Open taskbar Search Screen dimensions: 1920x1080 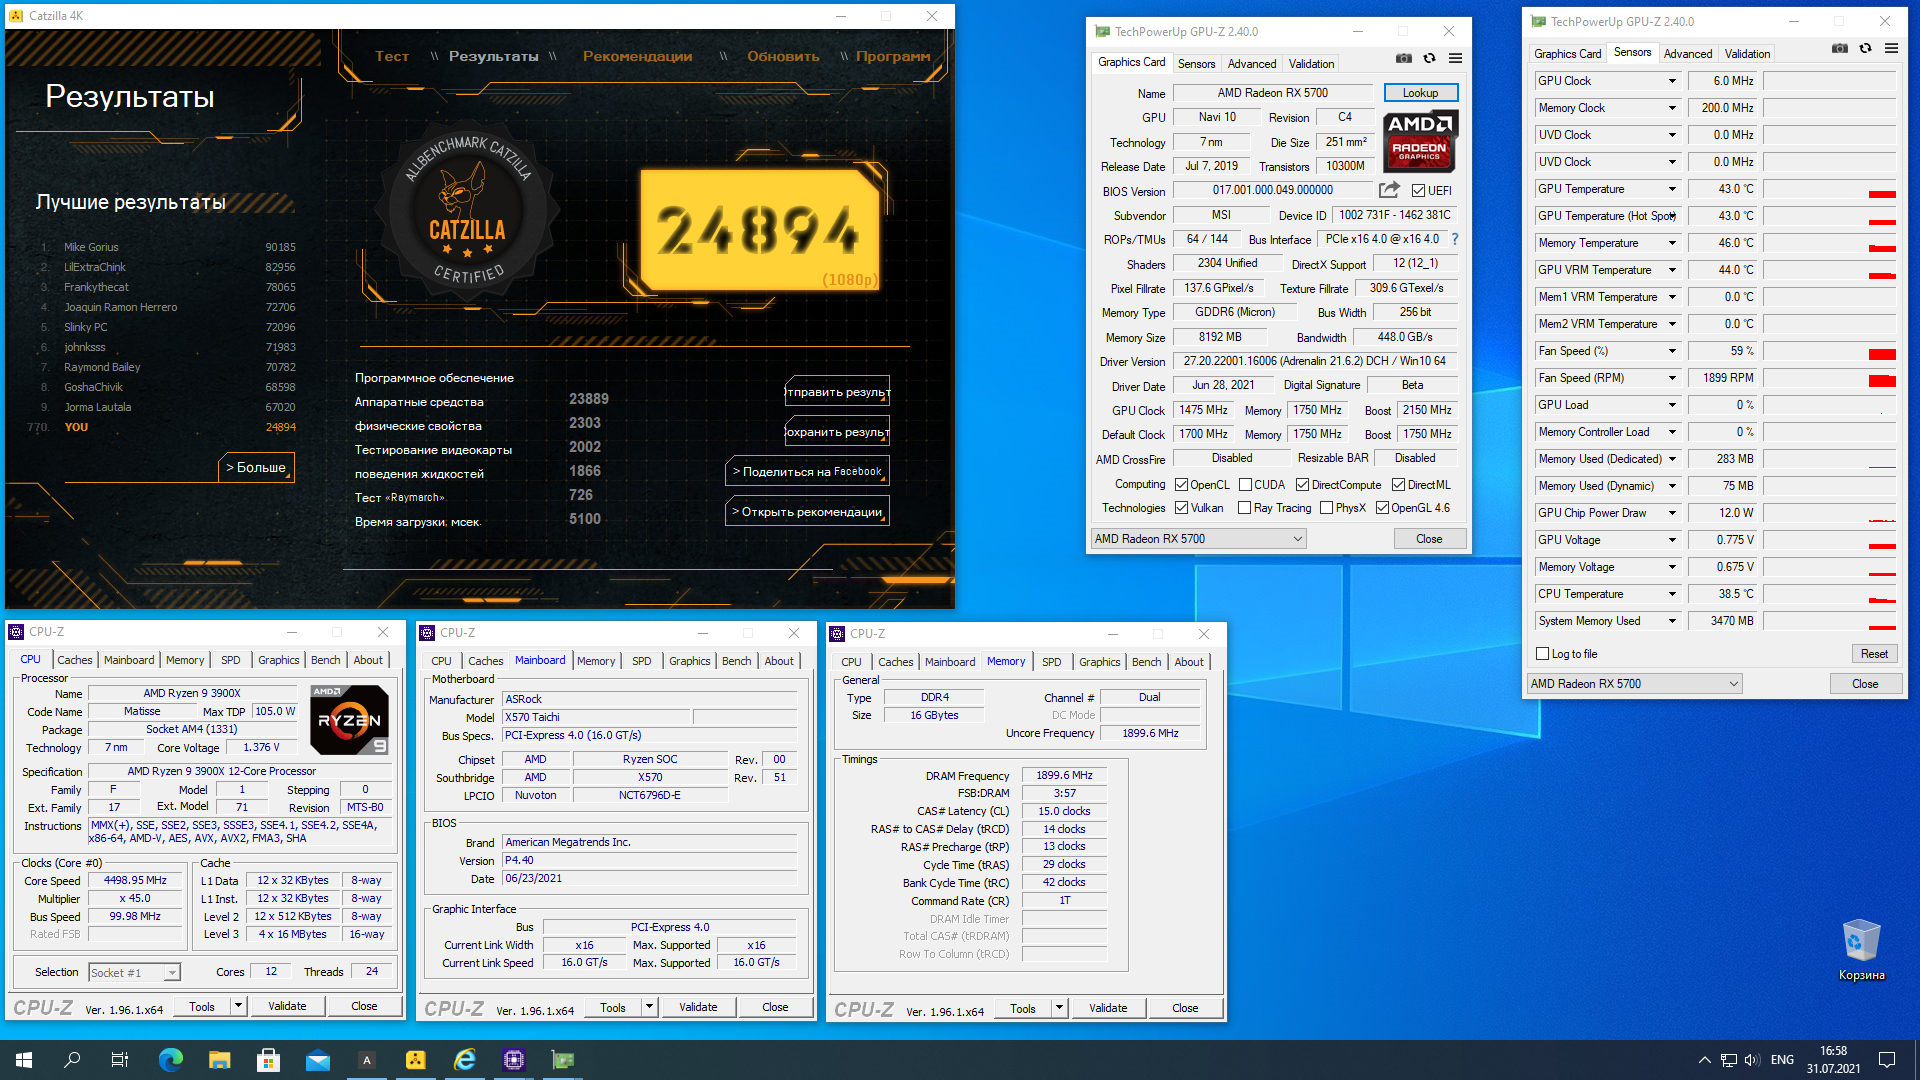pyautogui.click(x=72, y=1060)
